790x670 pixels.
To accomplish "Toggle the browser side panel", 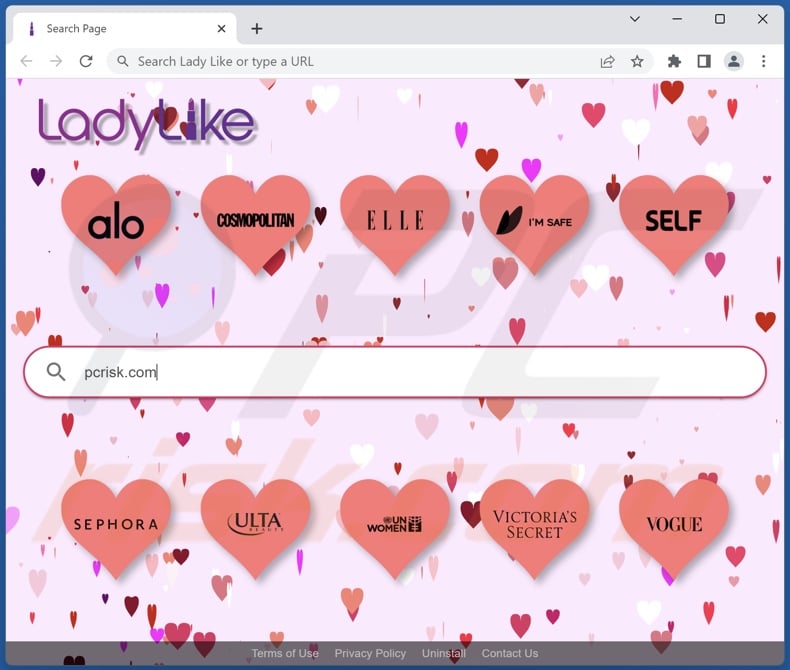I will pos(704,61).
